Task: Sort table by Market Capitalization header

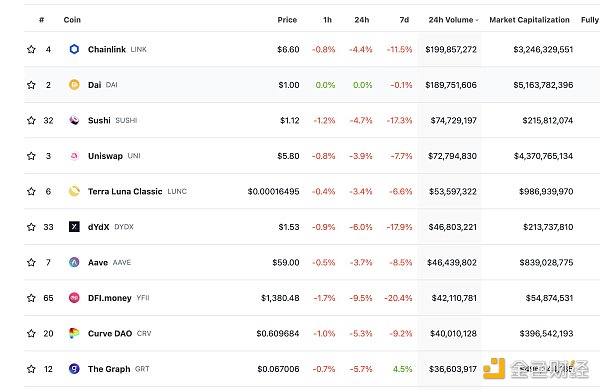Action: 529,20
